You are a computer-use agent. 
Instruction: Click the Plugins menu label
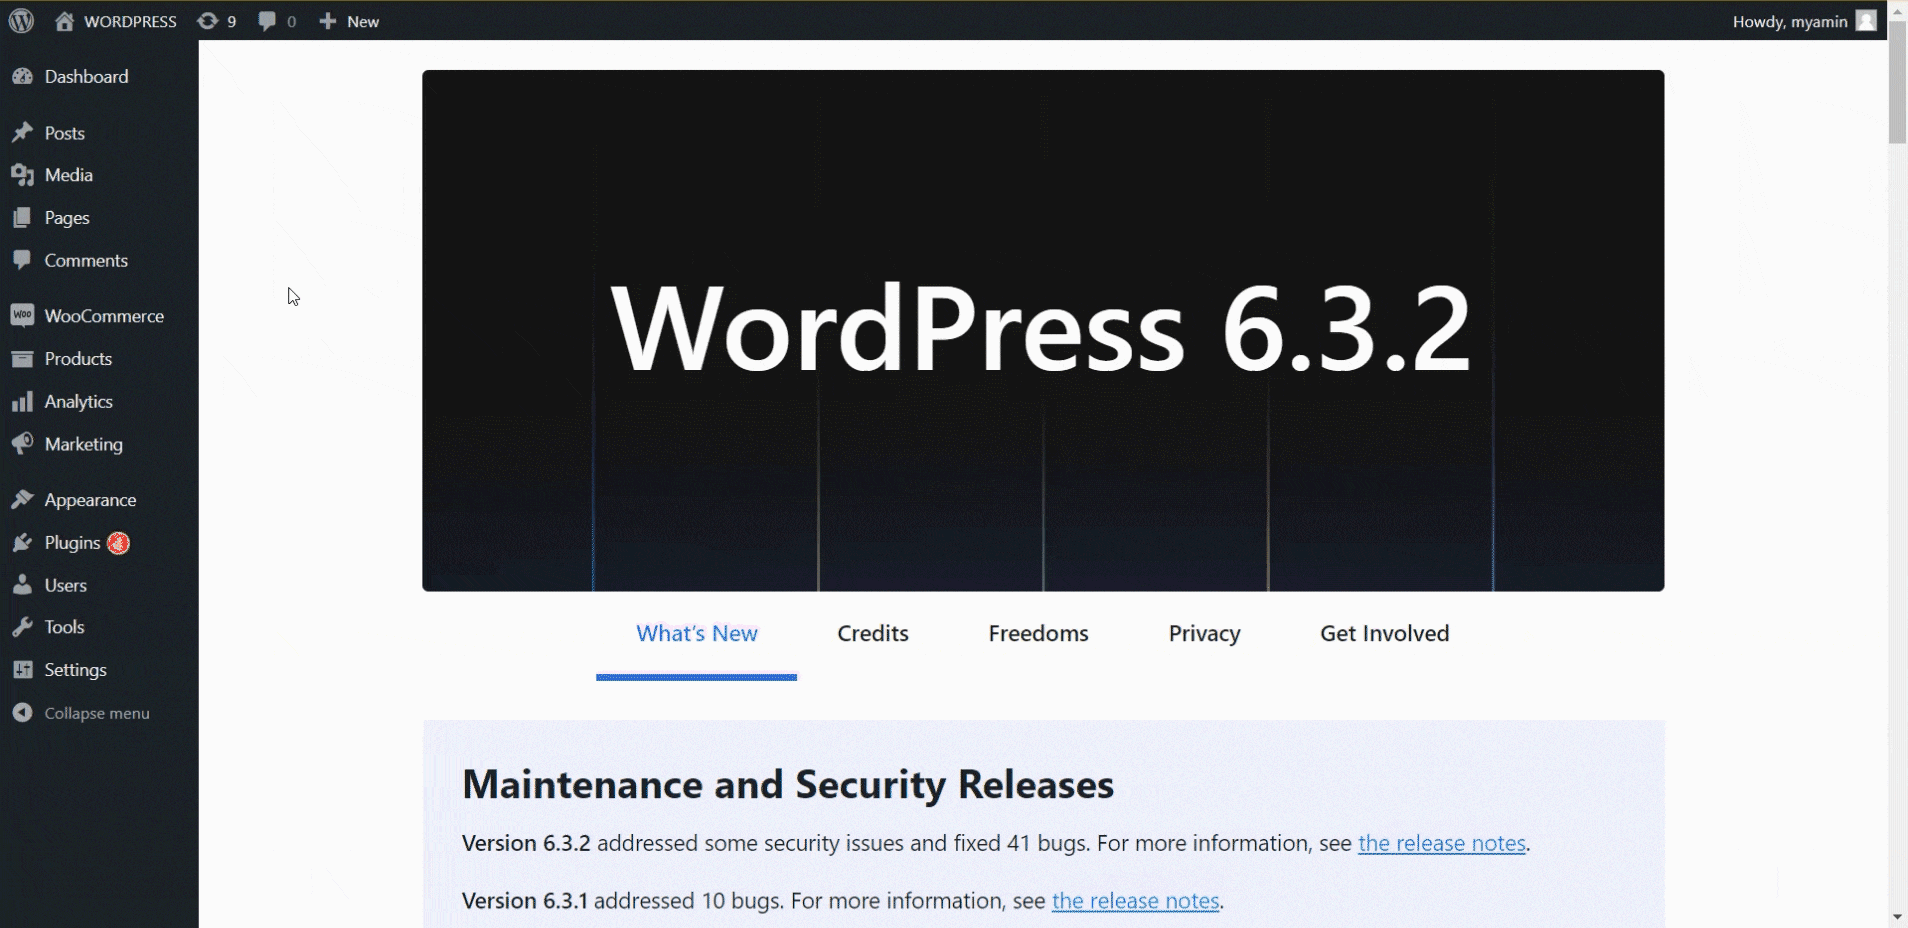[x=72, y=543]
